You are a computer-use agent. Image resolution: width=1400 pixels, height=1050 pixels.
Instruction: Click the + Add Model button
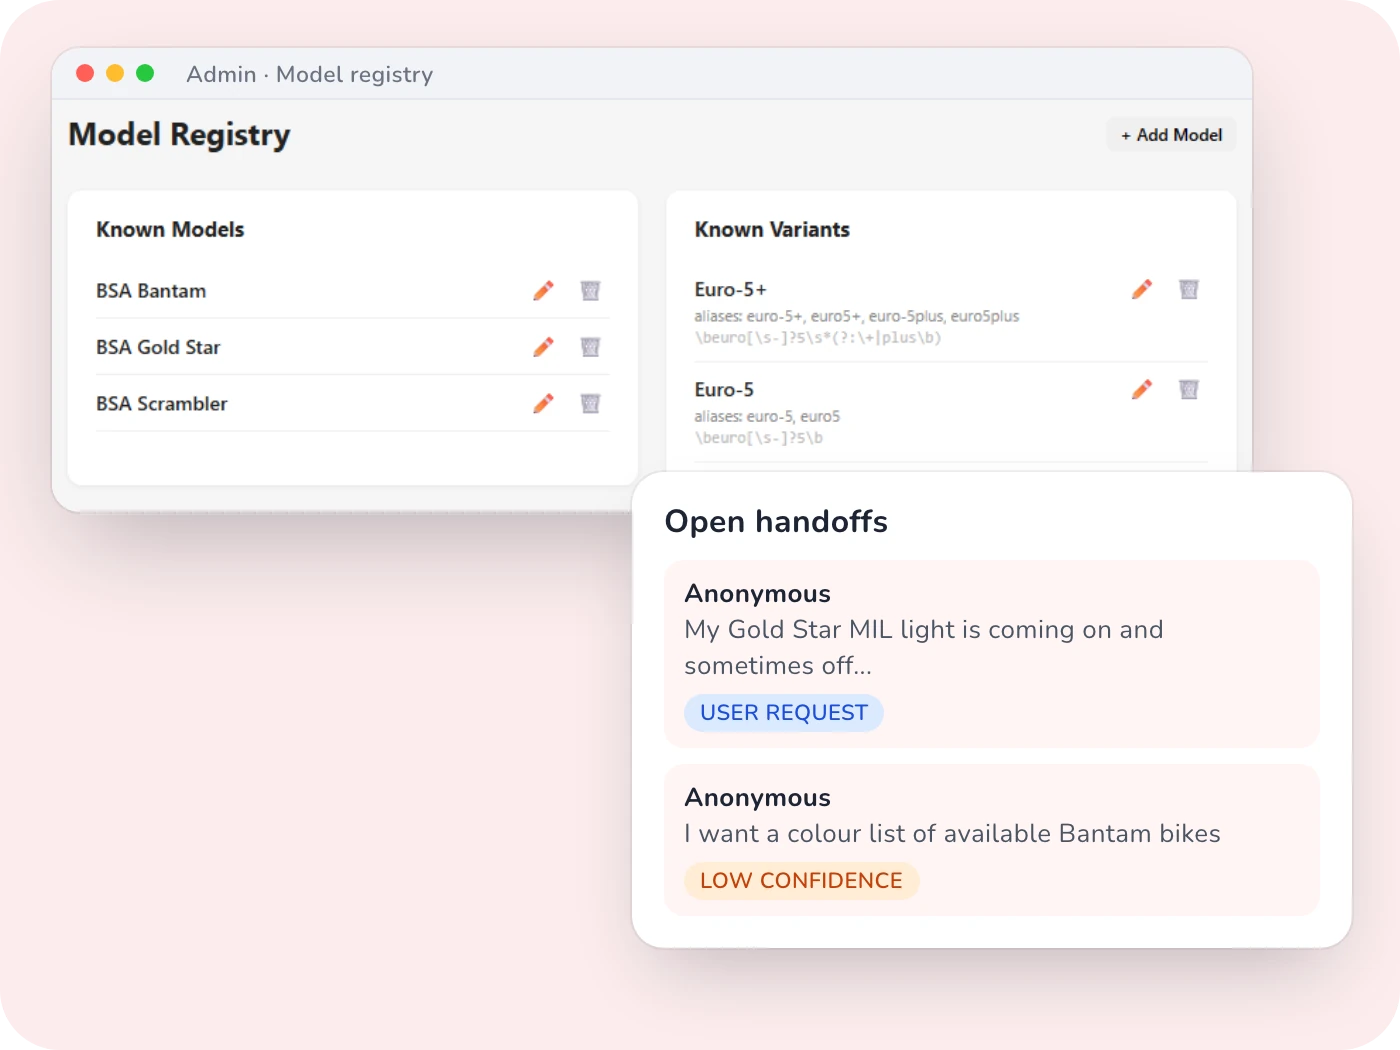coord(1171,135)
